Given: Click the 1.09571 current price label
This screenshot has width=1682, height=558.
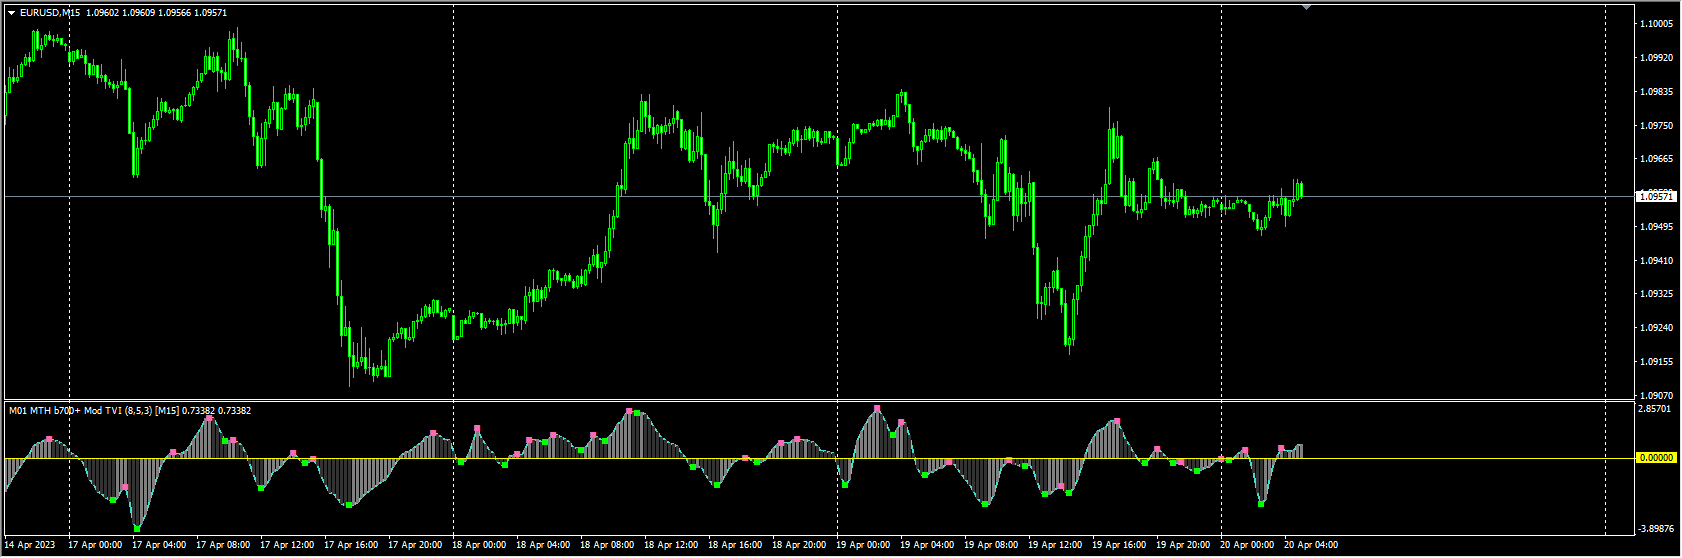Looking at the screenshot, I should coord(1655,197).
